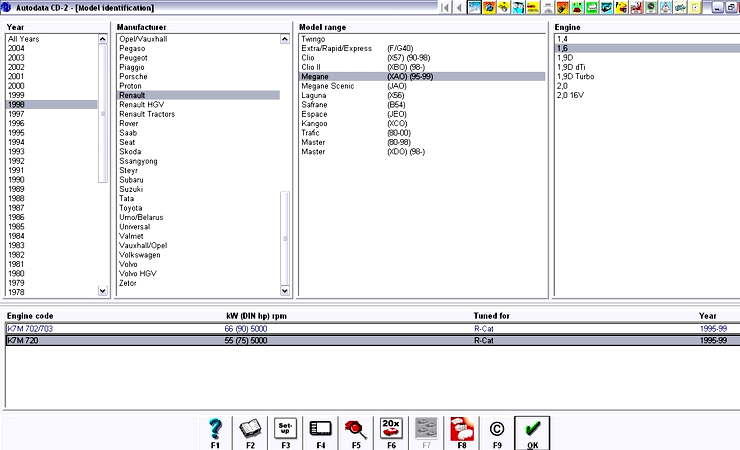
Task: Click the pale yellow icon with blue key in toolbar
Action: coord(680,8)
